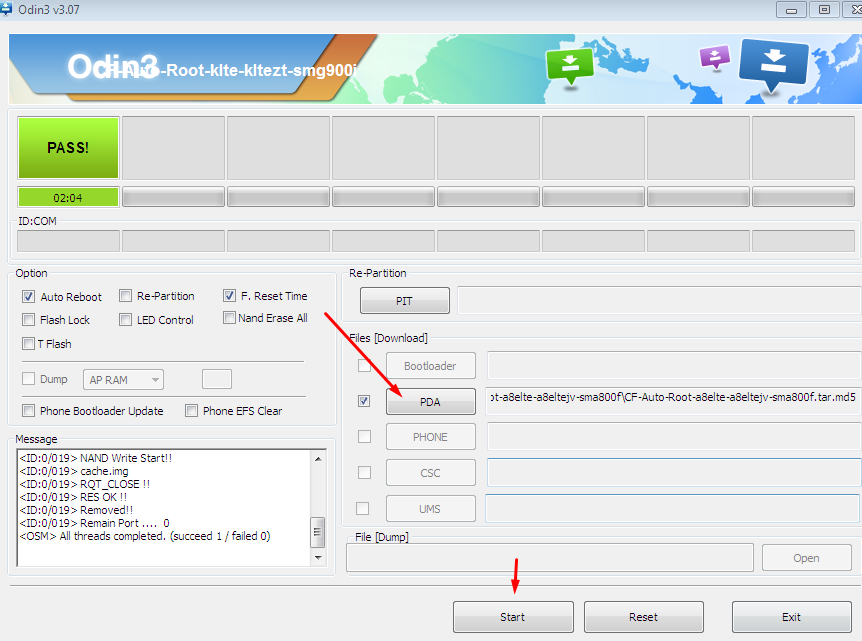
Task: Click the green download bubble icon in banner
Action: coord(570,66)
